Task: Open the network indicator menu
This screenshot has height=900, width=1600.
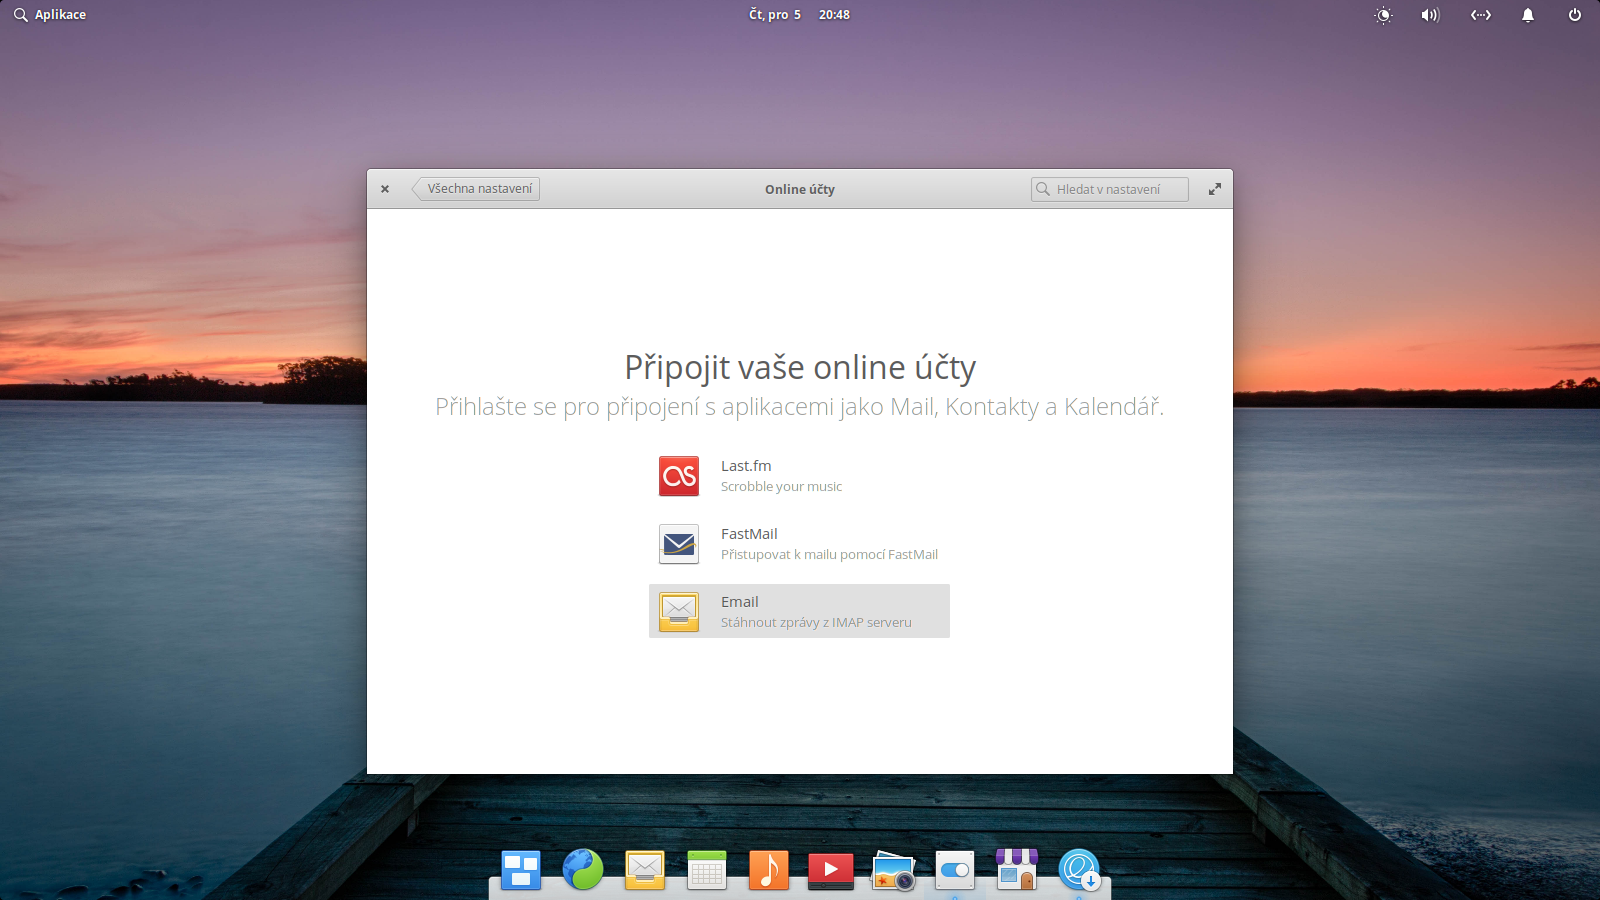Action: tap(1480, 15)
